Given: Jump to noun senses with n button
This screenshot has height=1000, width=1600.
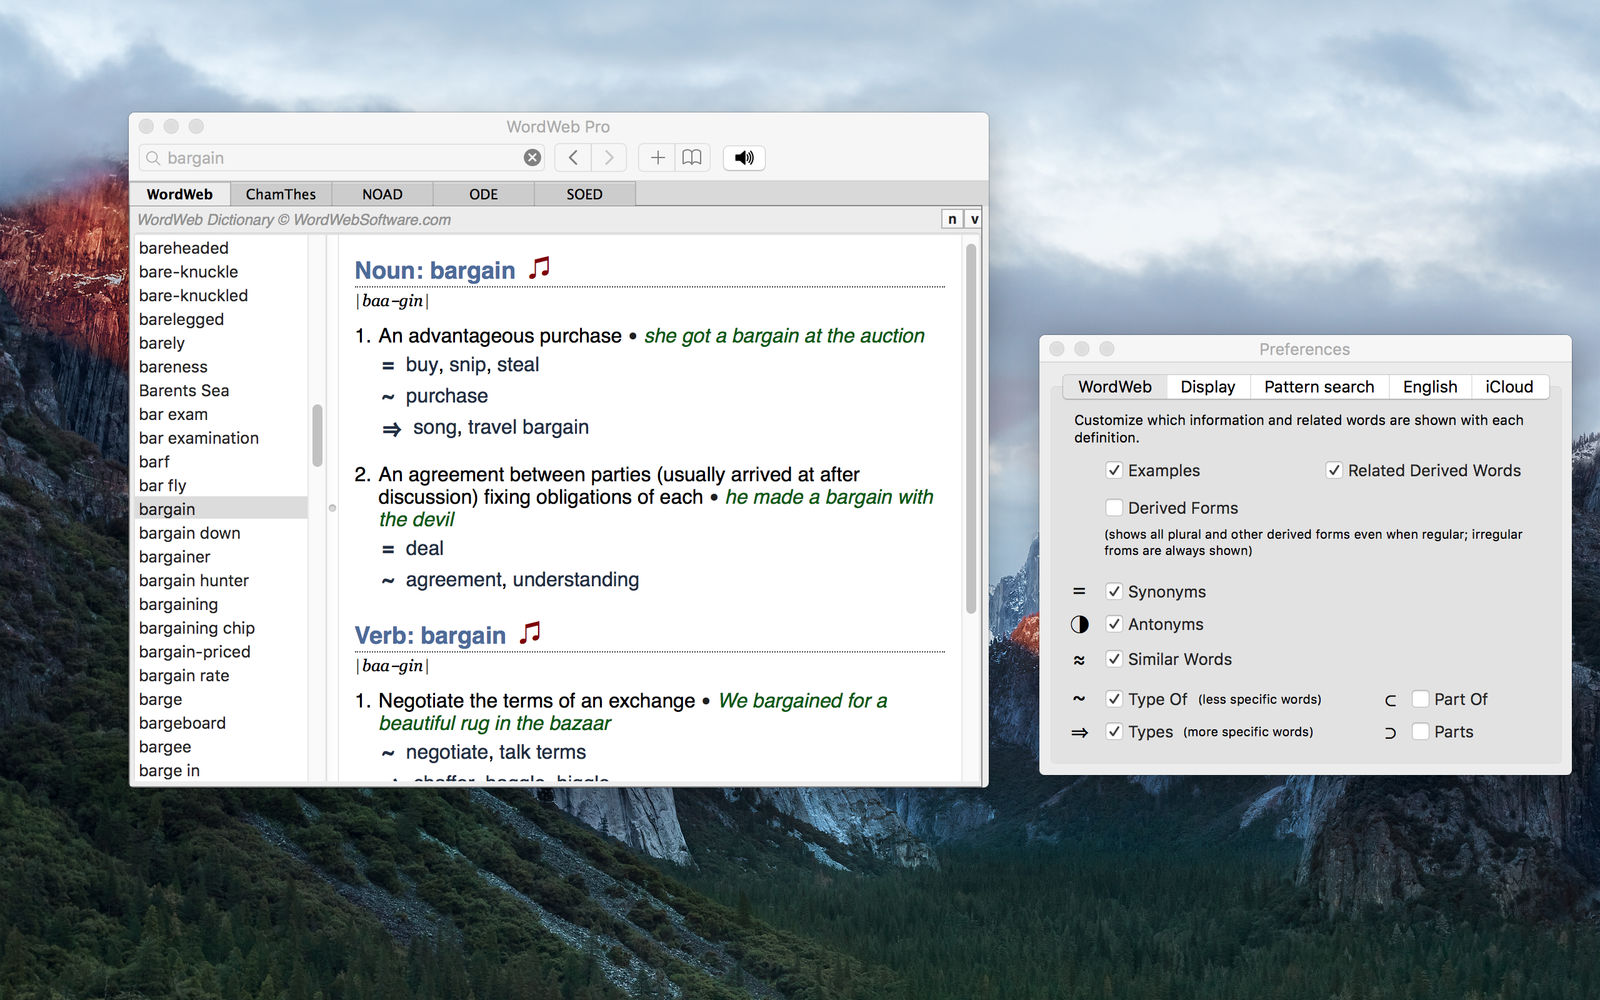Looking at the screenshot, I should [952, 219].
